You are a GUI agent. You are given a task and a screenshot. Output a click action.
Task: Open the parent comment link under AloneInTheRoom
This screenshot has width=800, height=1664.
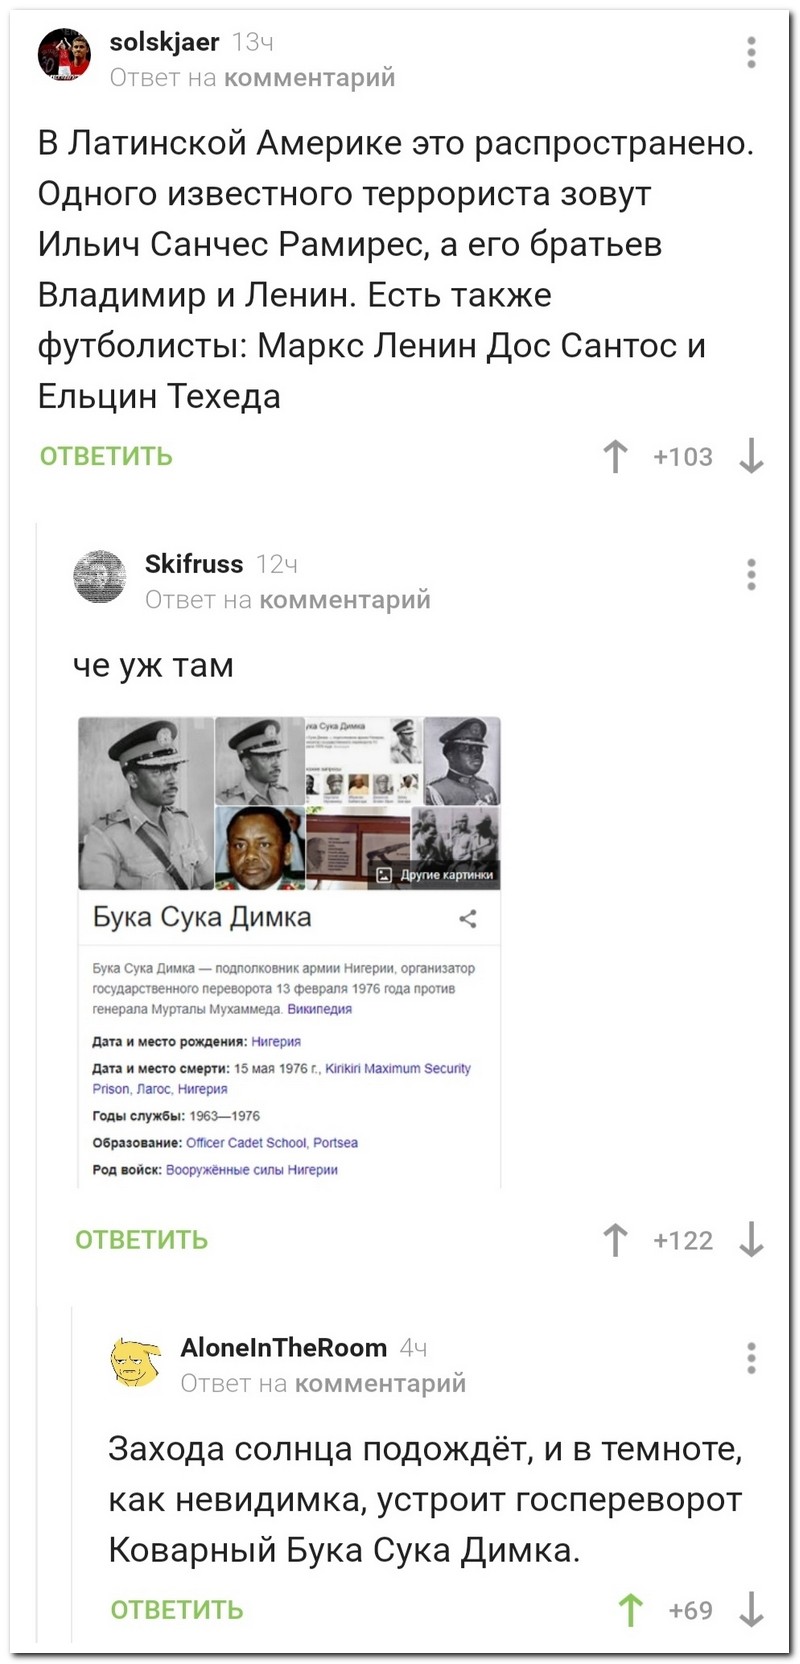point(381,1384)
